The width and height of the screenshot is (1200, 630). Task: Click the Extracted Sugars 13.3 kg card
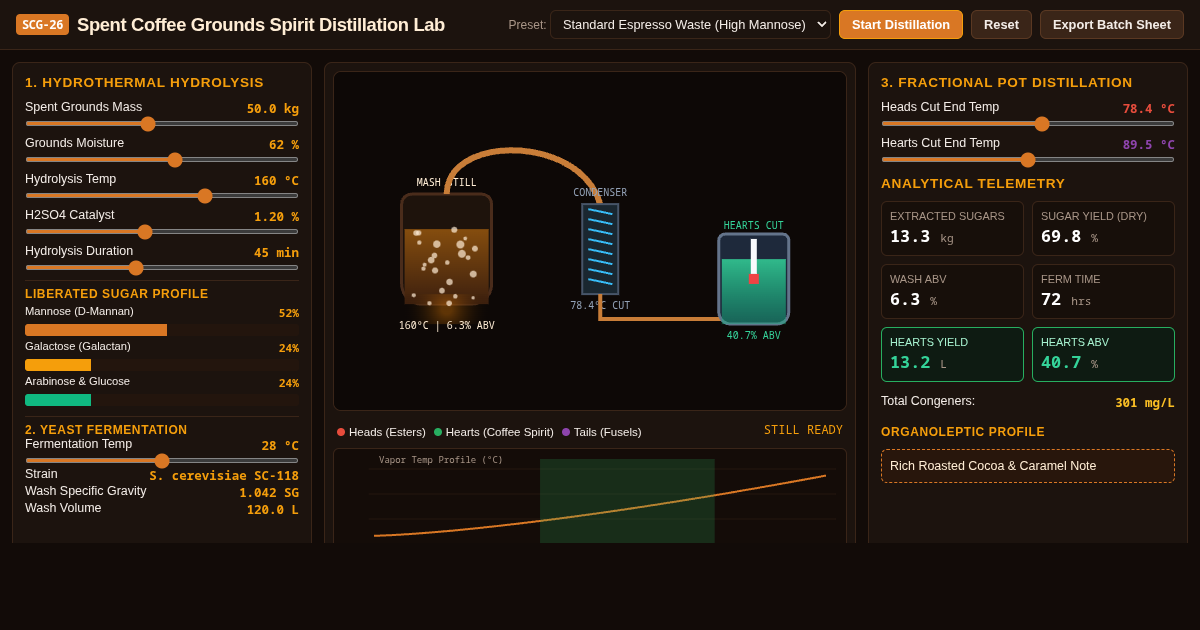click(x=952, y=228)
